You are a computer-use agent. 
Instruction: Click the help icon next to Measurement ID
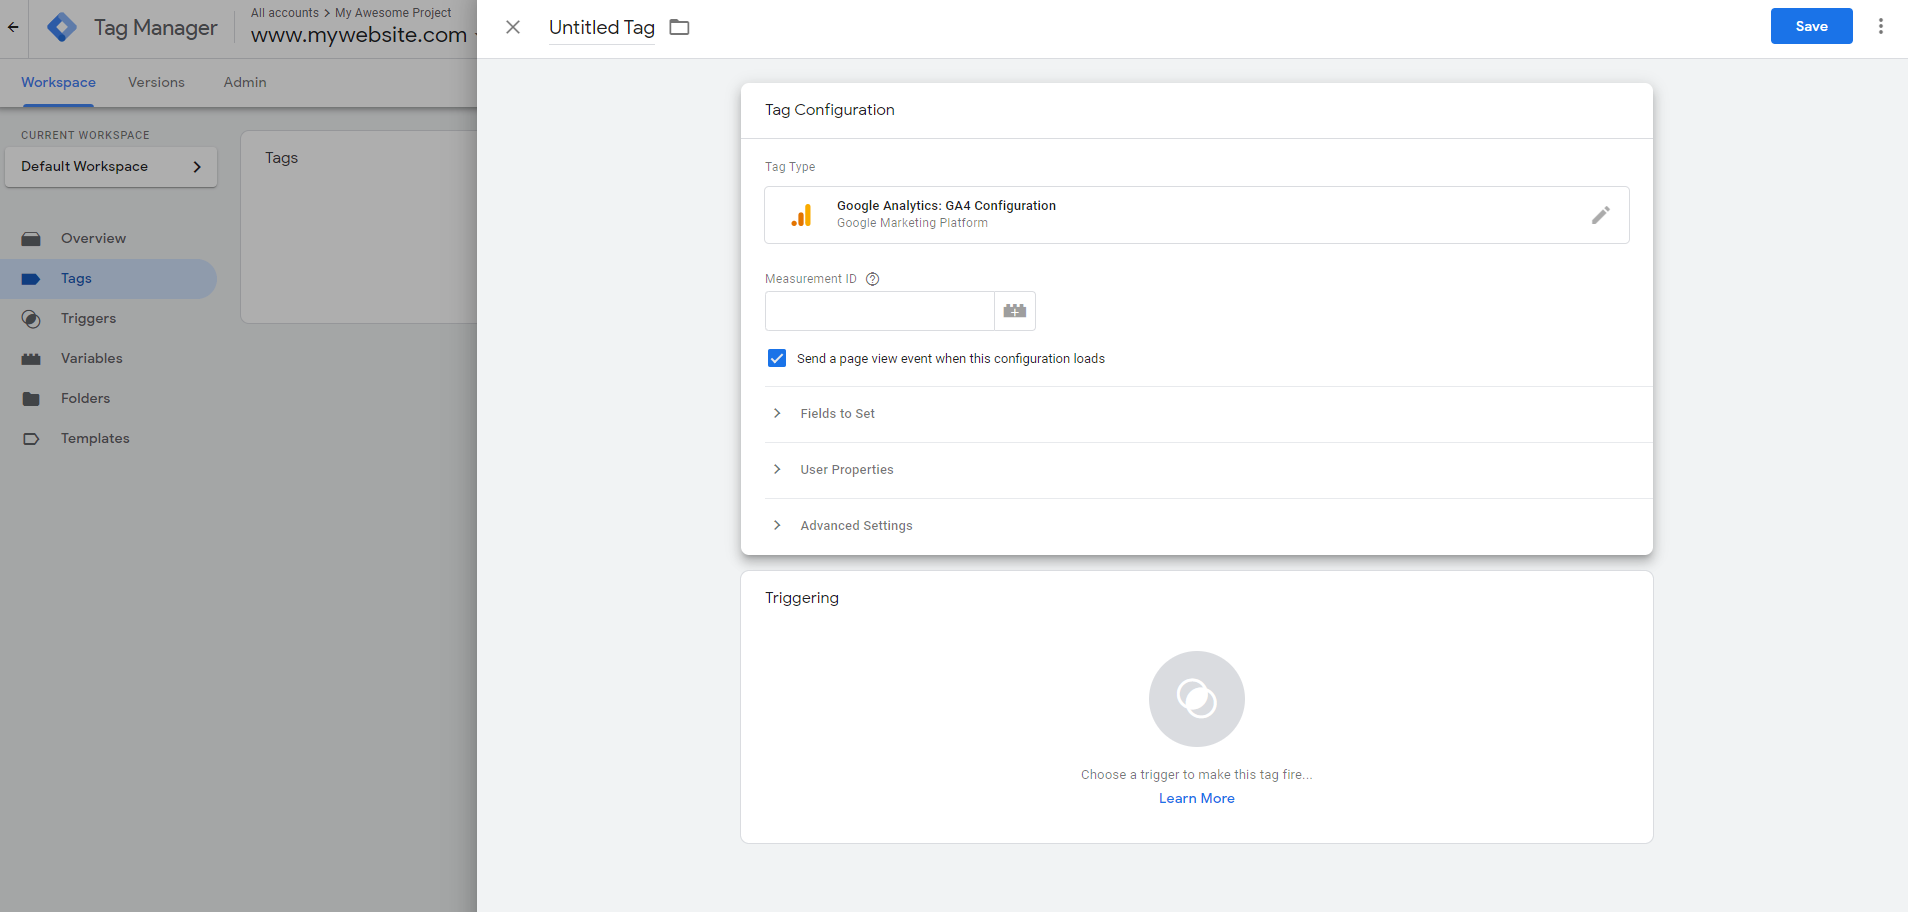(x=872, y=279)
